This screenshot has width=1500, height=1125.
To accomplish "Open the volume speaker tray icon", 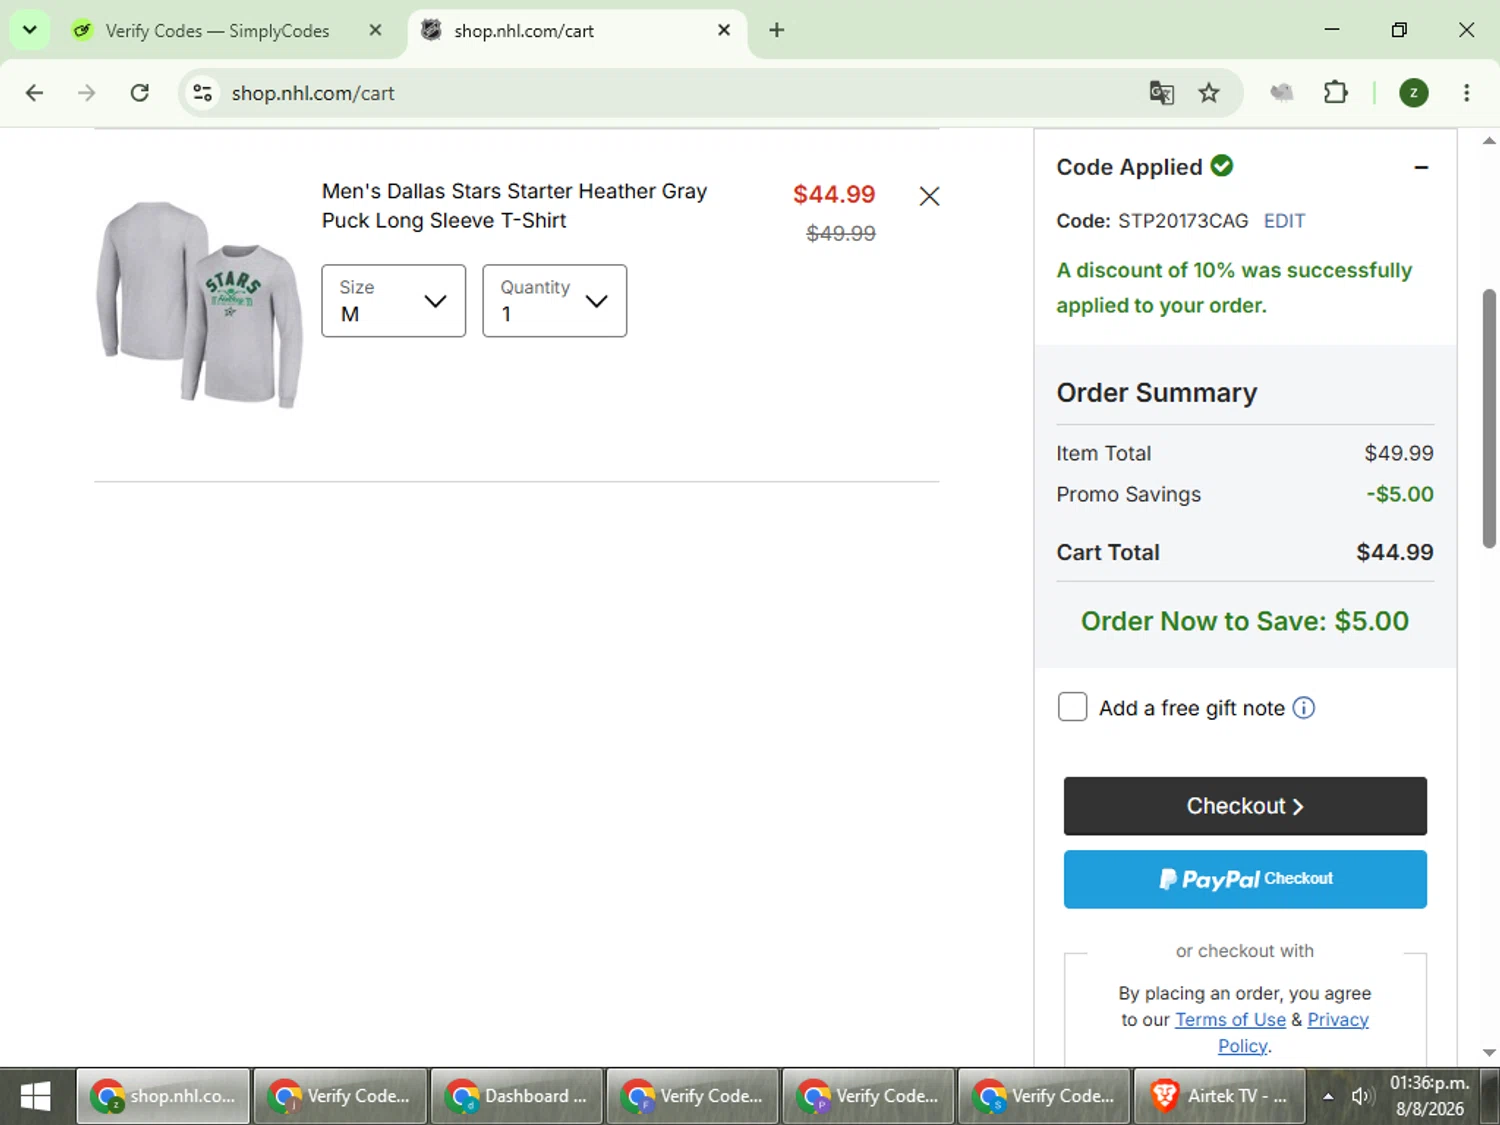I will pyautogui.click(x=1361, y=1097).
